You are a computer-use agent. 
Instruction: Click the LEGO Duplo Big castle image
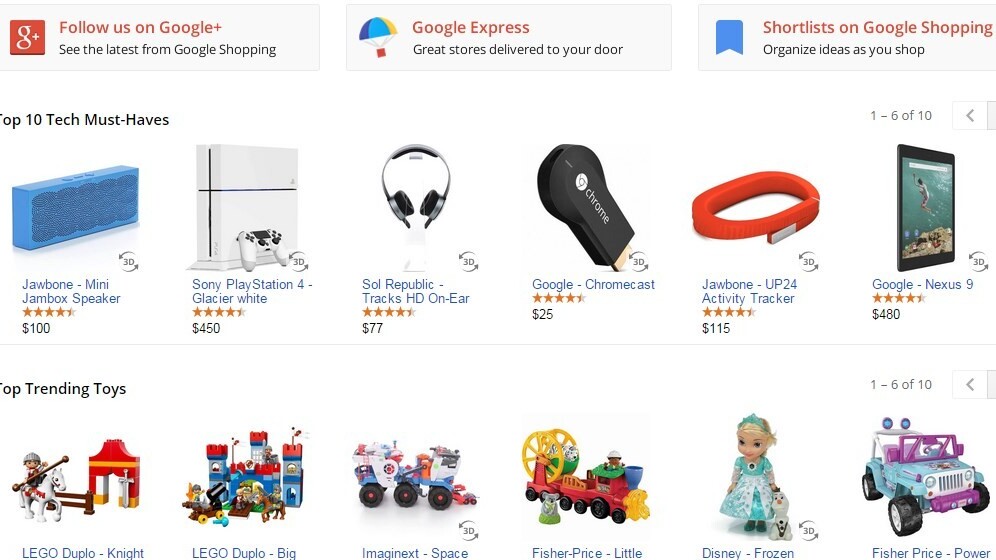pyautogui.click(x=245, y=478)
